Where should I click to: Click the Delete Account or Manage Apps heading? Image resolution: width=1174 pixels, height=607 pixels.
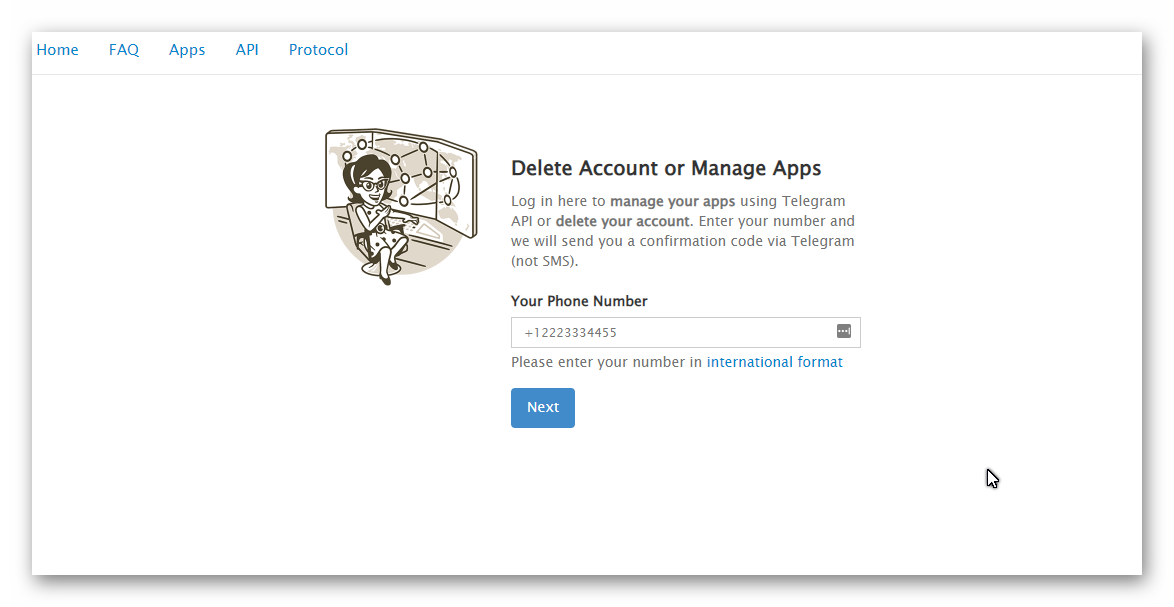click(x=666, y=168)
